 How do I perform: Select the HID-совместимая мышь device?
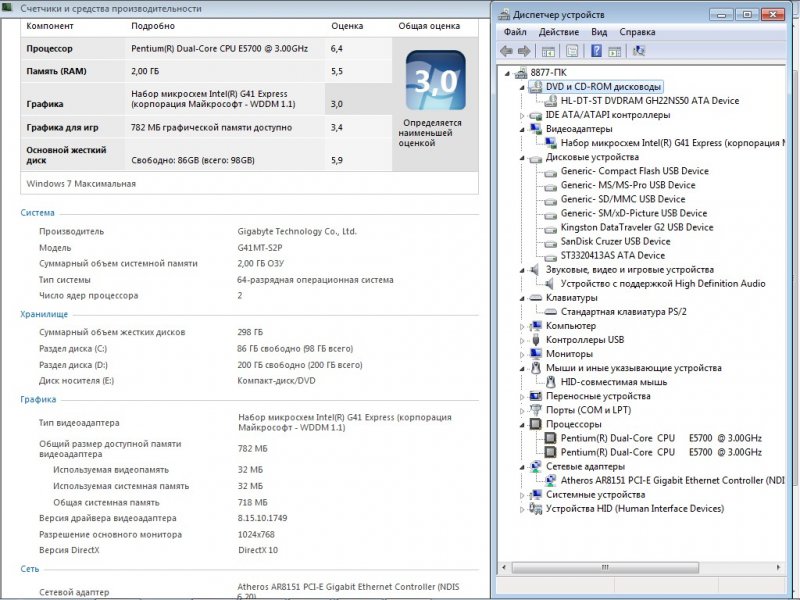pyautogui.click(x=613, y=382)
